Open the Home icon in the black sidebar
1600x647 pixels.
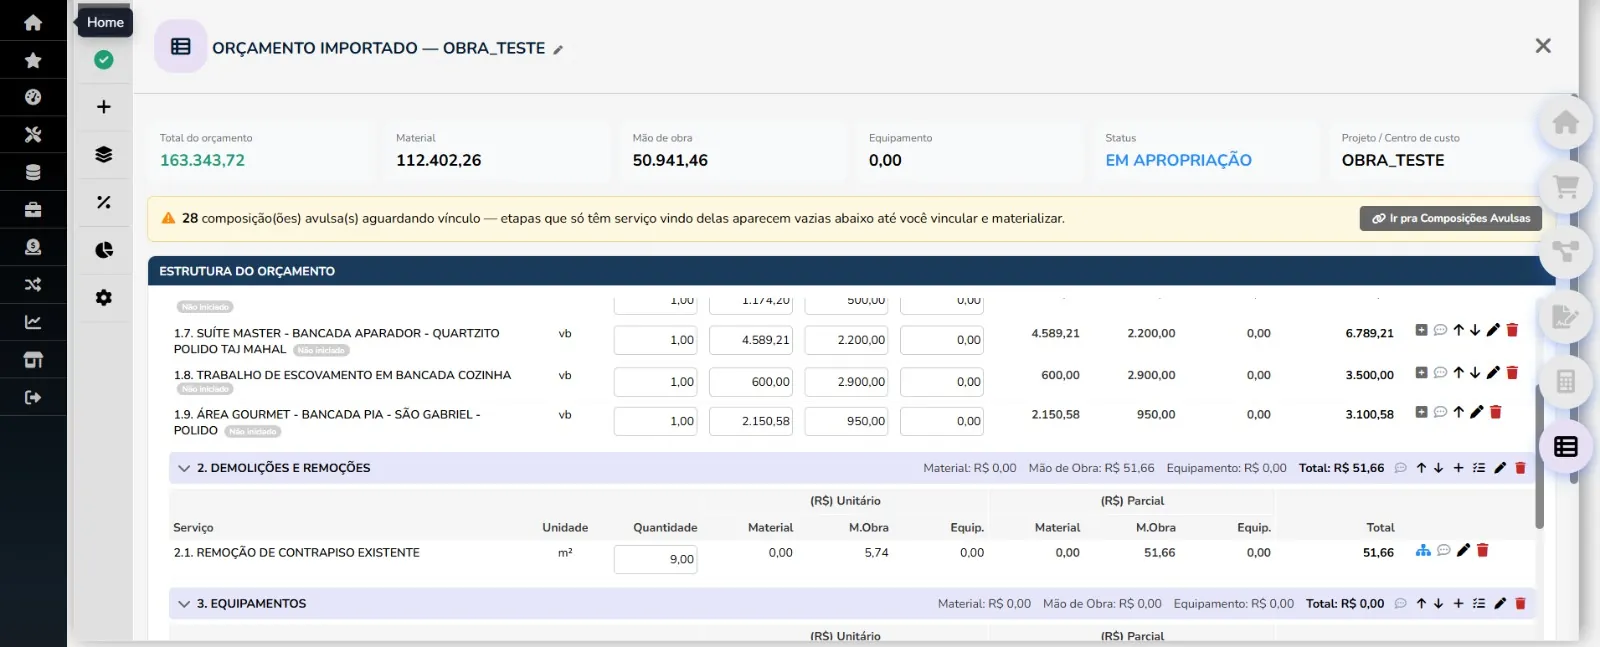click(x=33, y=22)
